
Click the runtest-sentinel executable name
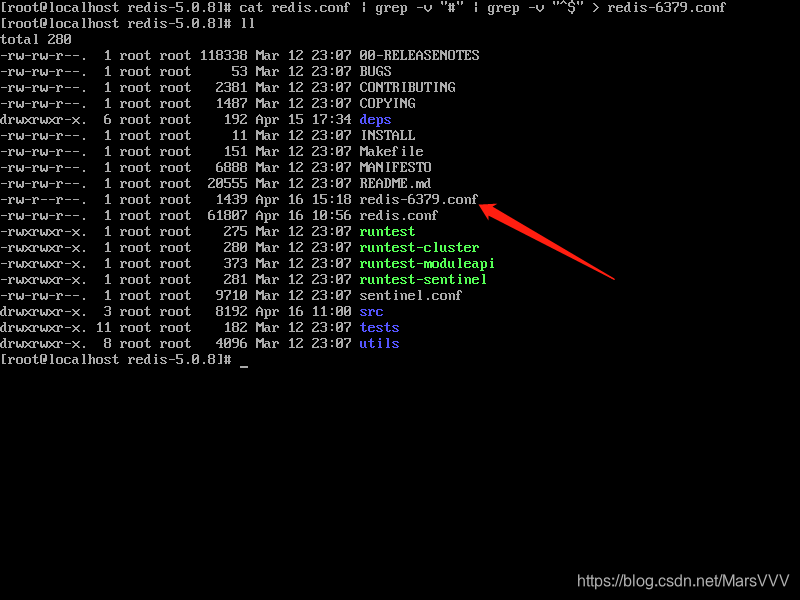(x=423, y=280)
